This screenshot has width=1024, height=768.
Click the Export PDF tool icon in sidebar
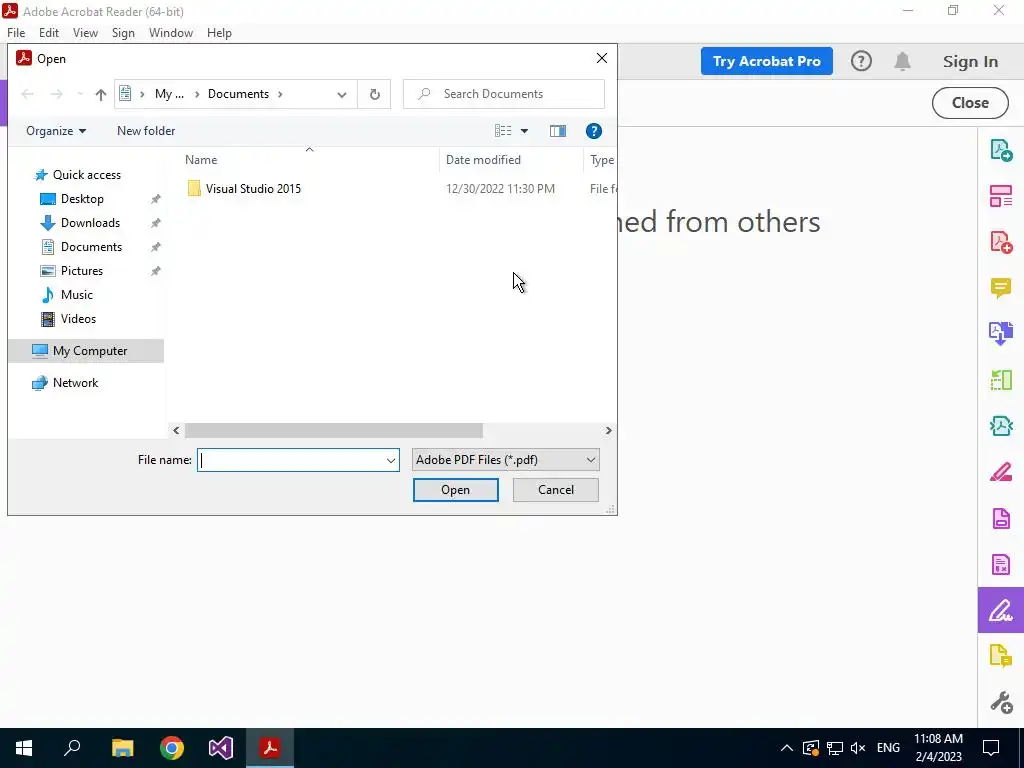[1000, 150]
